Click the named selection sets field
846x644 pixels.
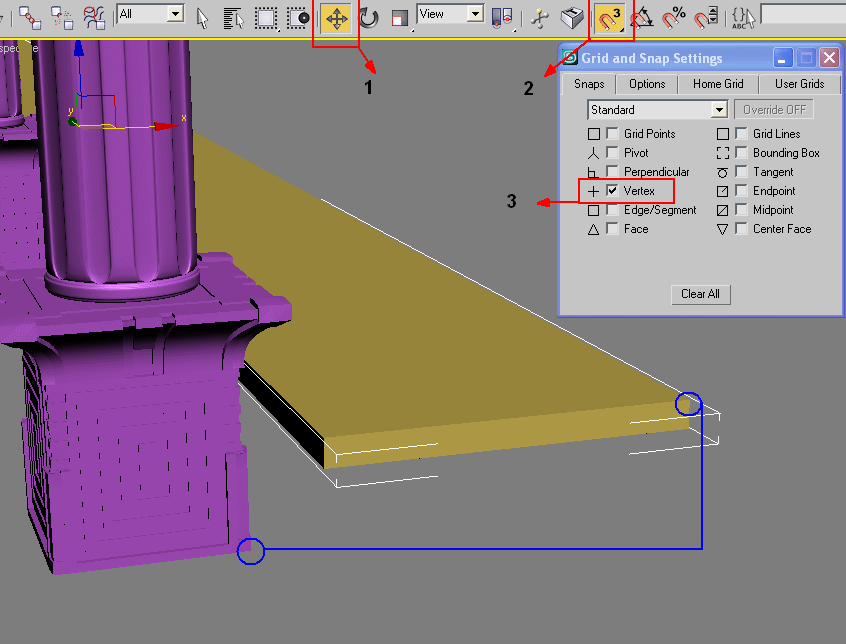click(x=802, y=14)
